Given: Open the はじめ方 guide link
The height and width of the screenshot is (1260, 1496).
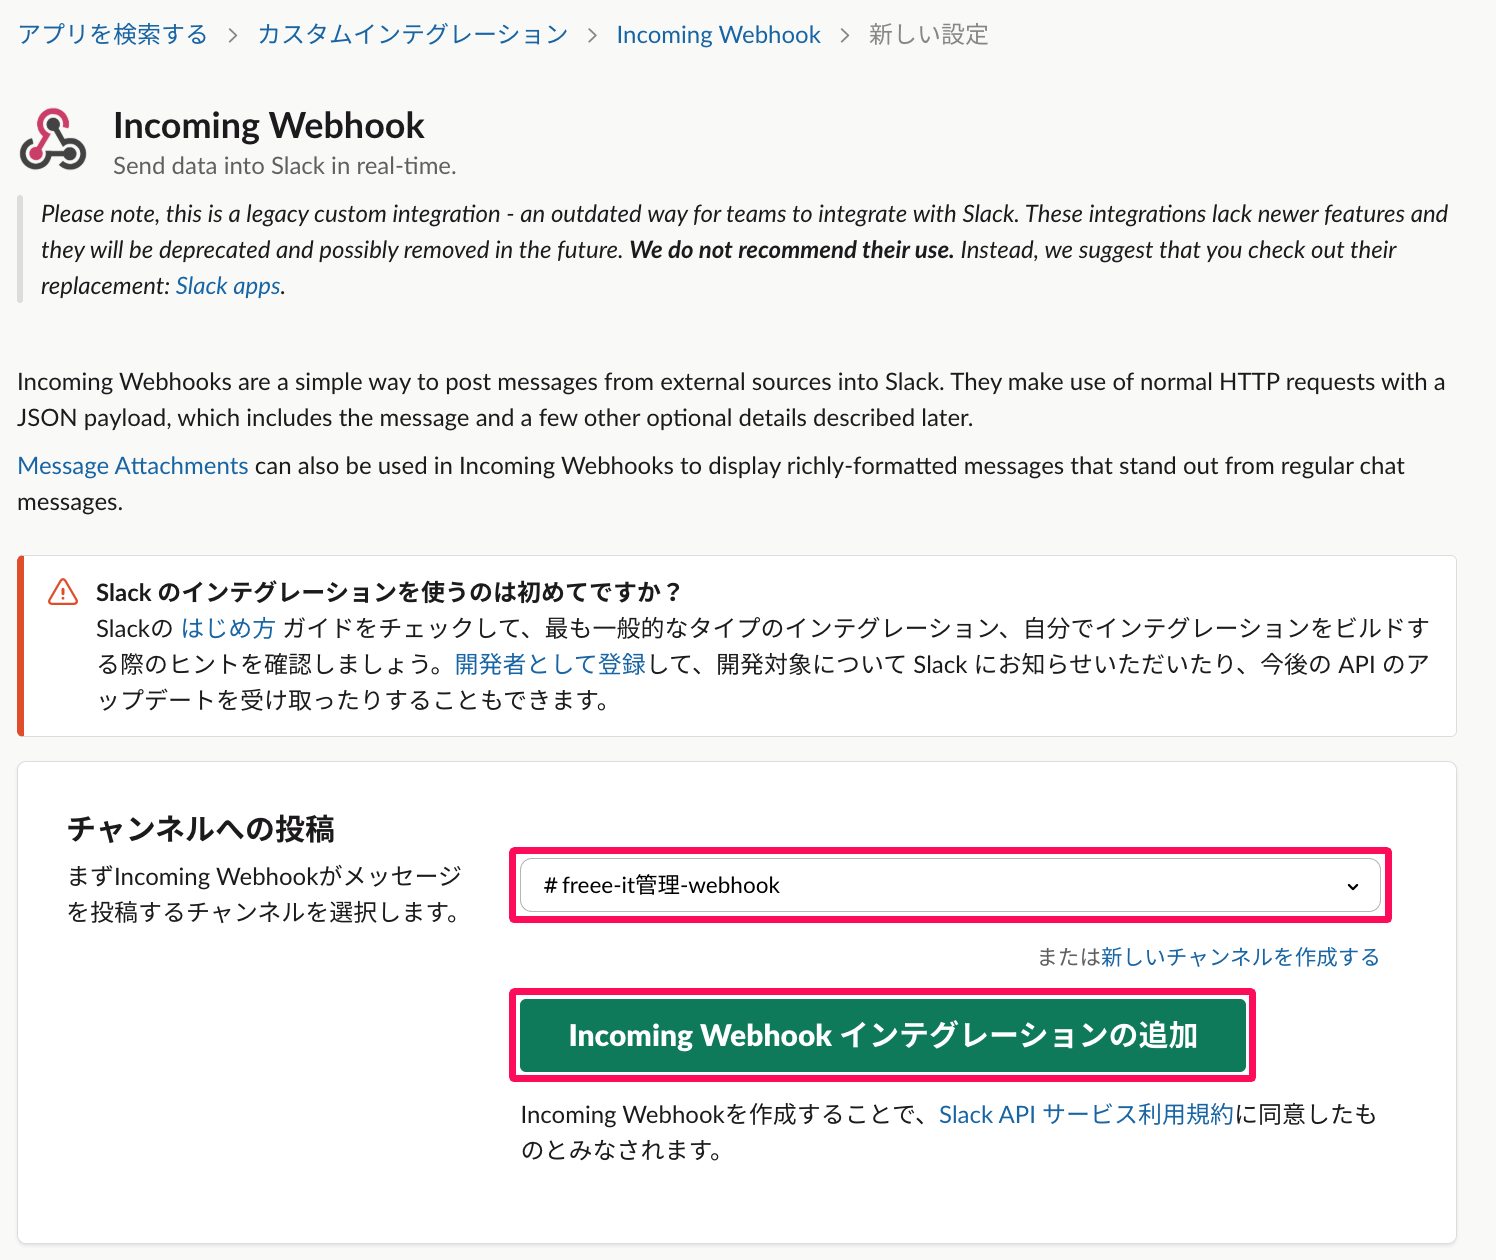Looking at the screenshot, I should tap(228, 628).
